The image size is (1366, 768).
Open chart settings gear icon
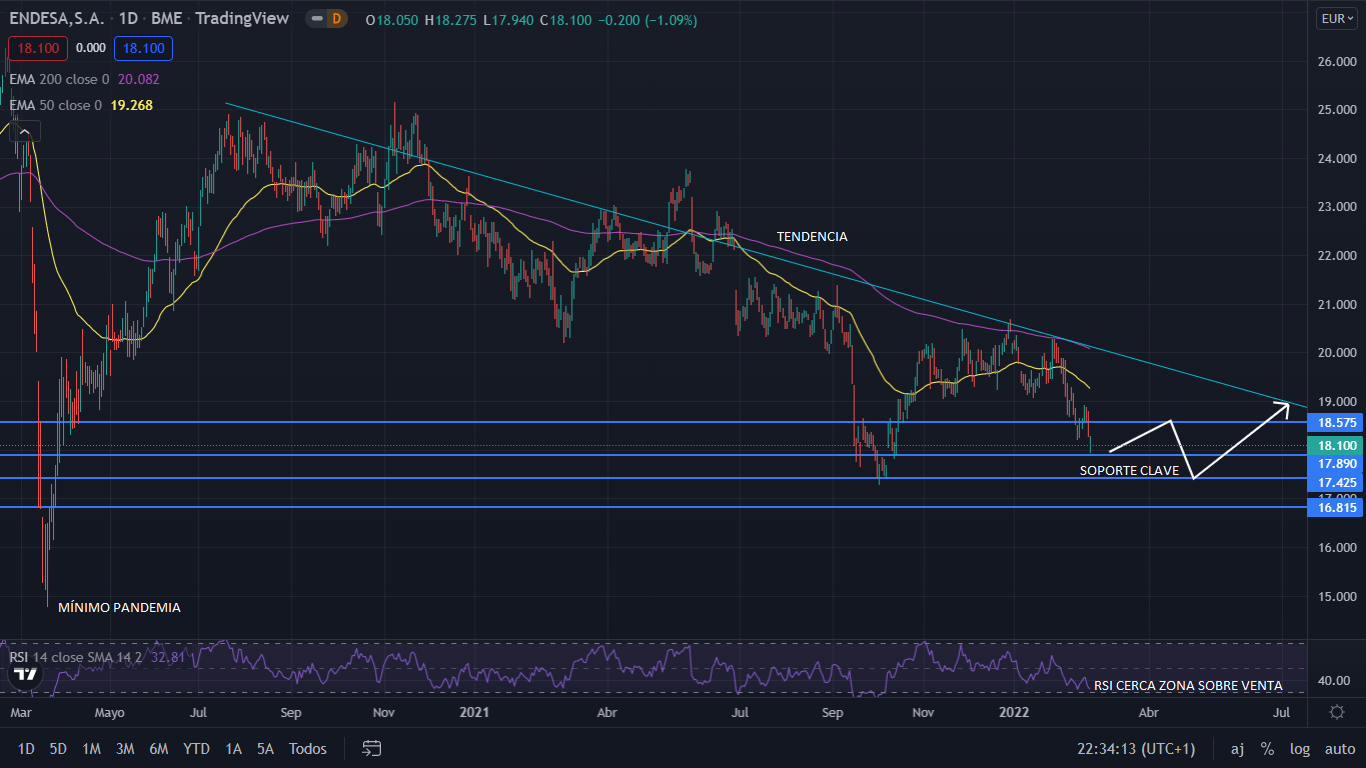click(1336, 712)
